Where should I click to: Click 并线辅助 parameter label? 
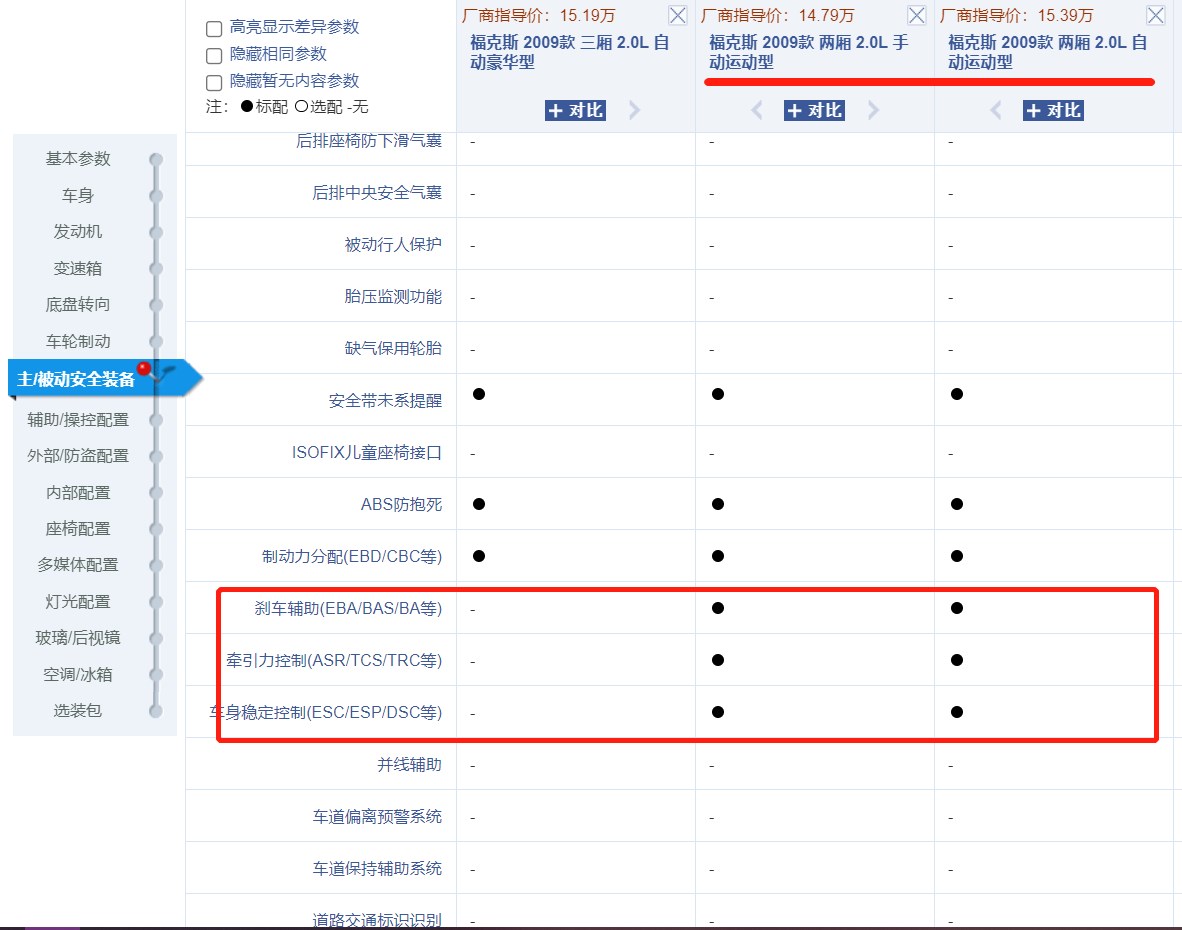point(409,765)
